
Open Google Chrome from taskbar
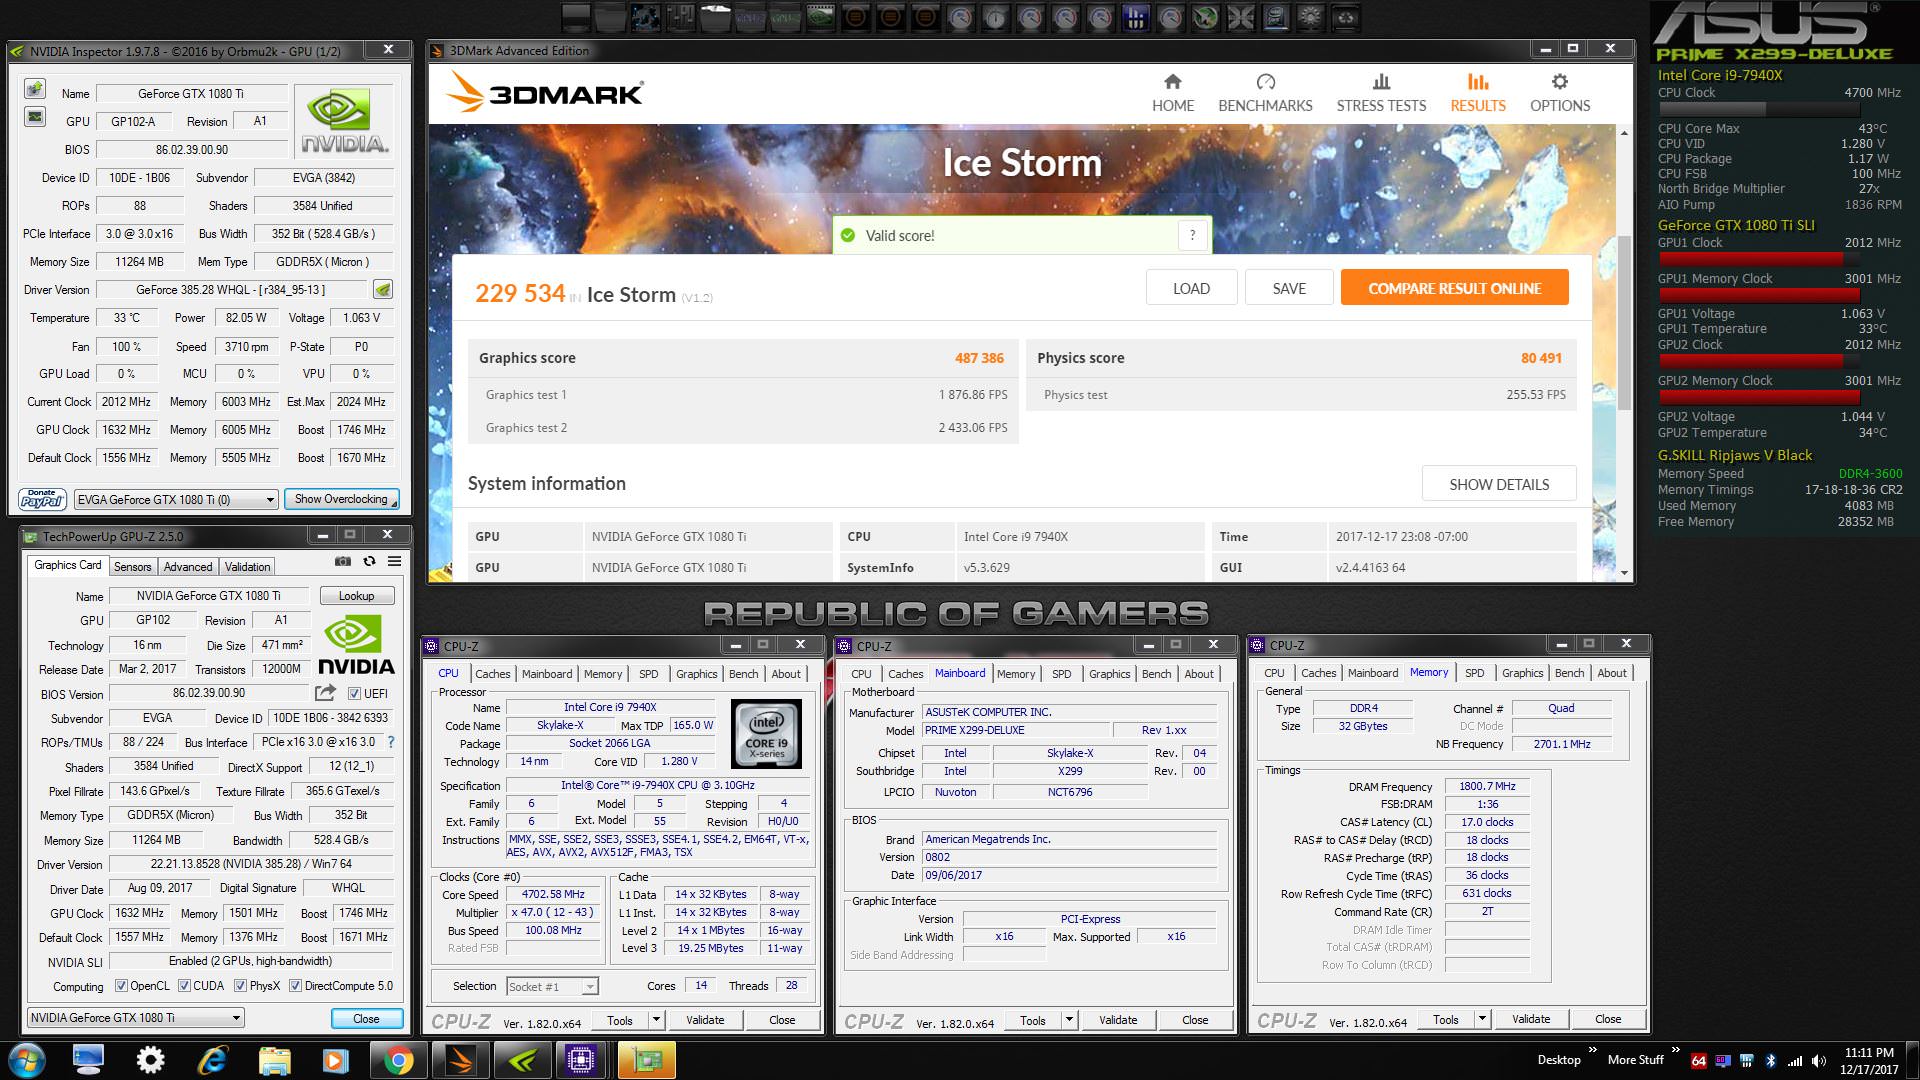tap(398, 1059)
